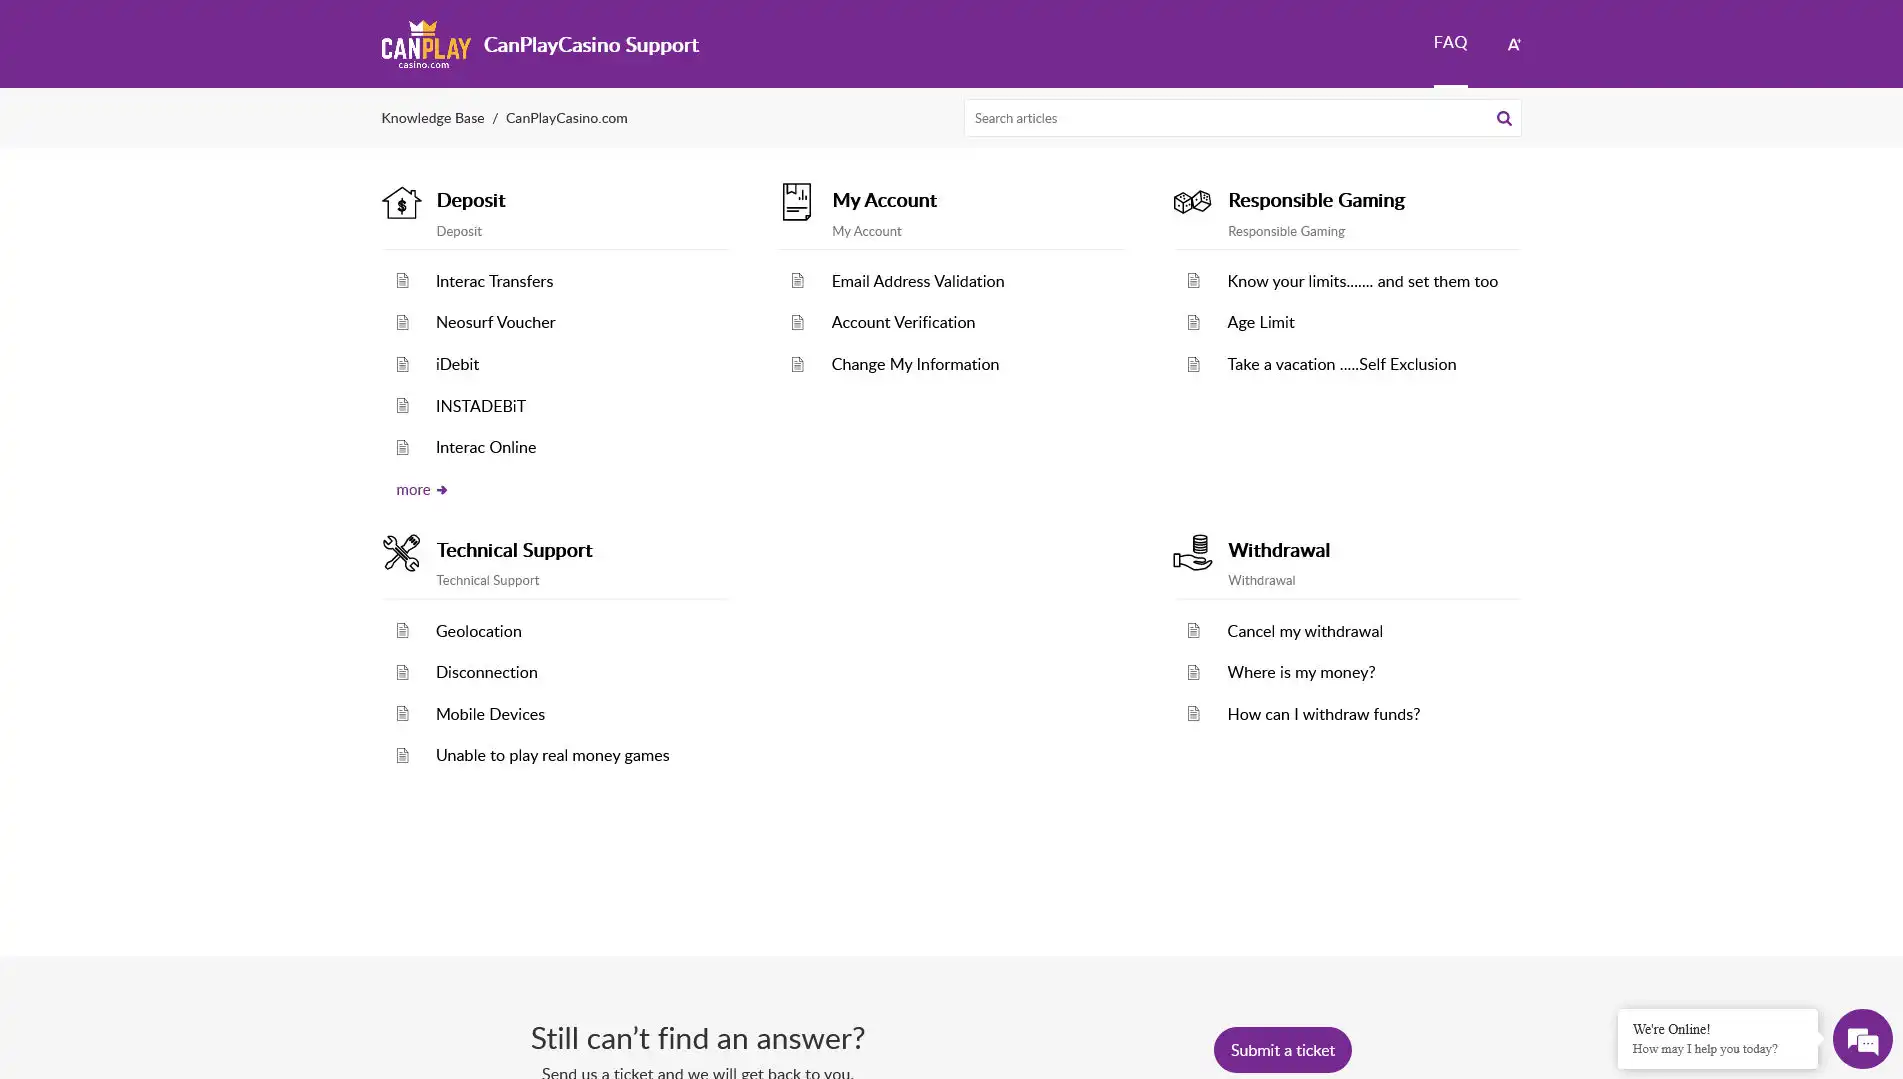
Task: Click document icon beside Interac Transfers
Action: pyautogui.click(x=403, y=281)
